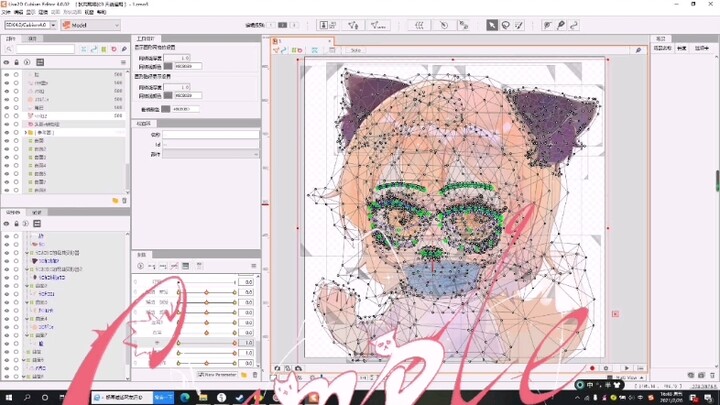Delete parameter using trash icon
Viewport: 720px width, 405px height.
click(x=254, y=374)
